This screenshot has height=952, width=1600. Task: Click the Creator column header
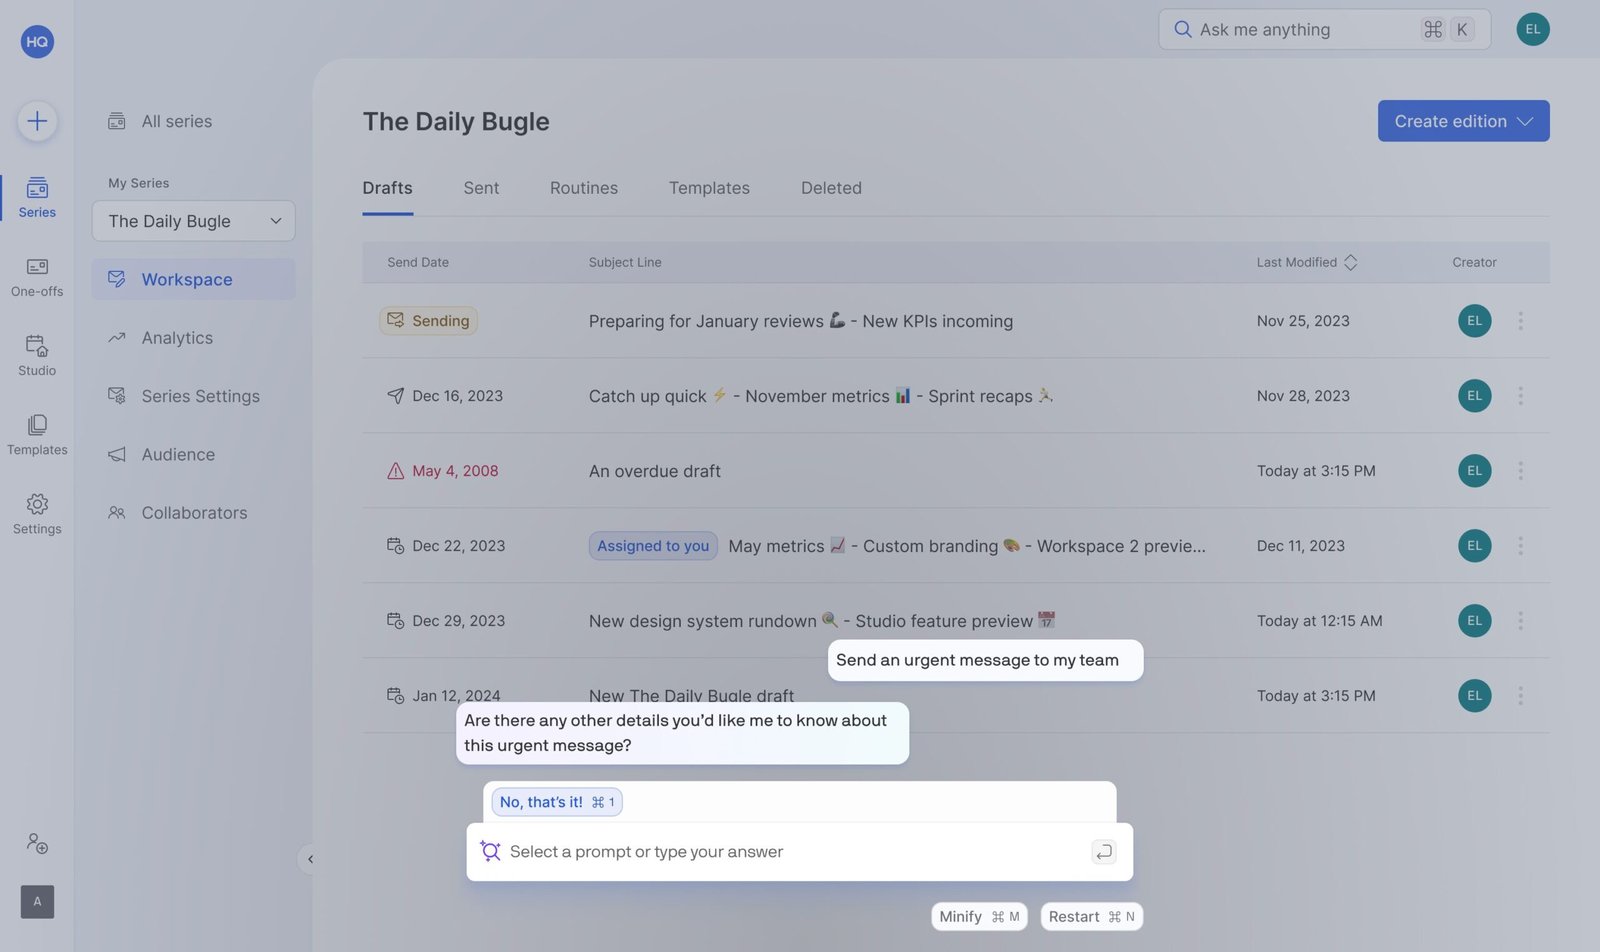[1474, 262]
